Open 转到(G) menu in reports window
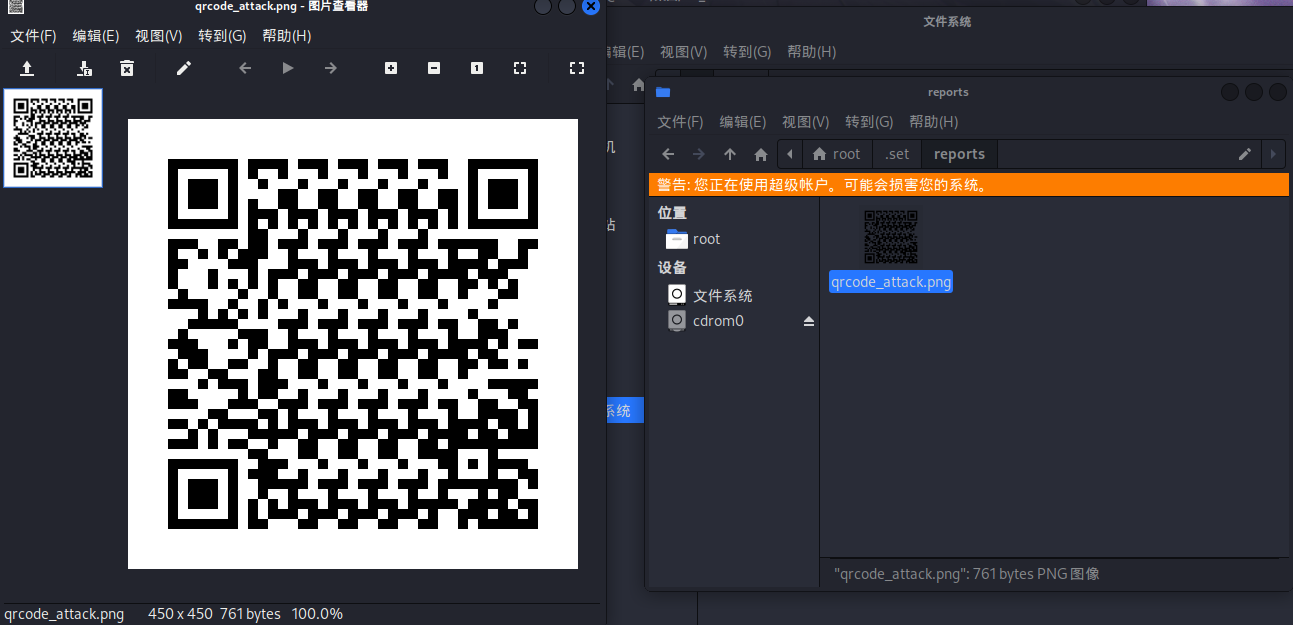The height and width of the screenshot is (625, 1293). (869, 122)
